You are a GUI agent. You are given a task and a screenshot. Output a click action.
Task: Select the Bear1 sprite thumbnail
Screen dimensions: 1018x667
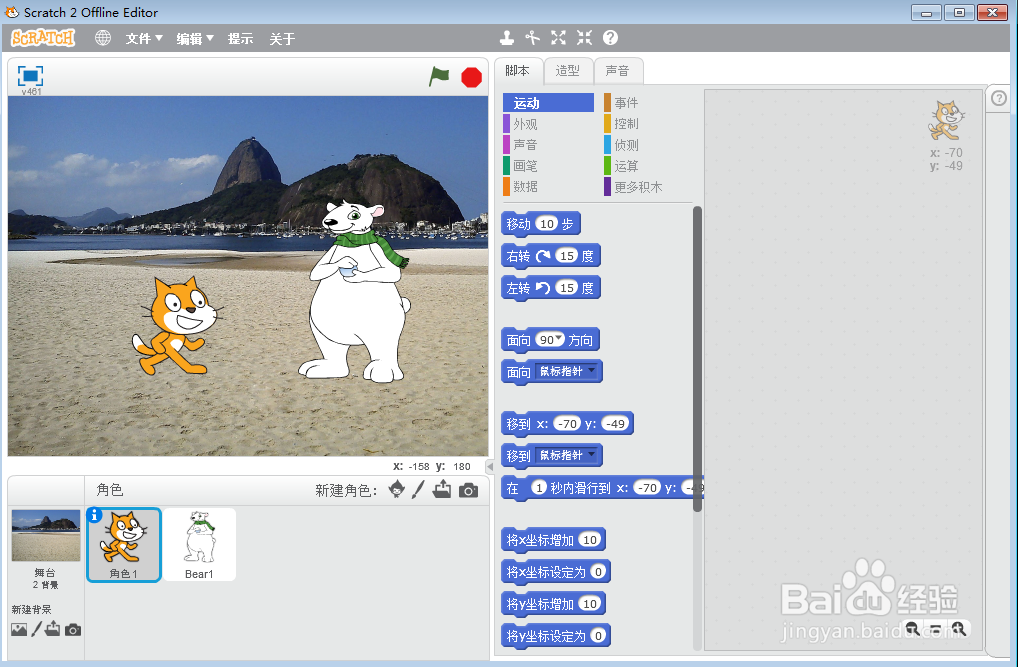click(x=199, y=544)
